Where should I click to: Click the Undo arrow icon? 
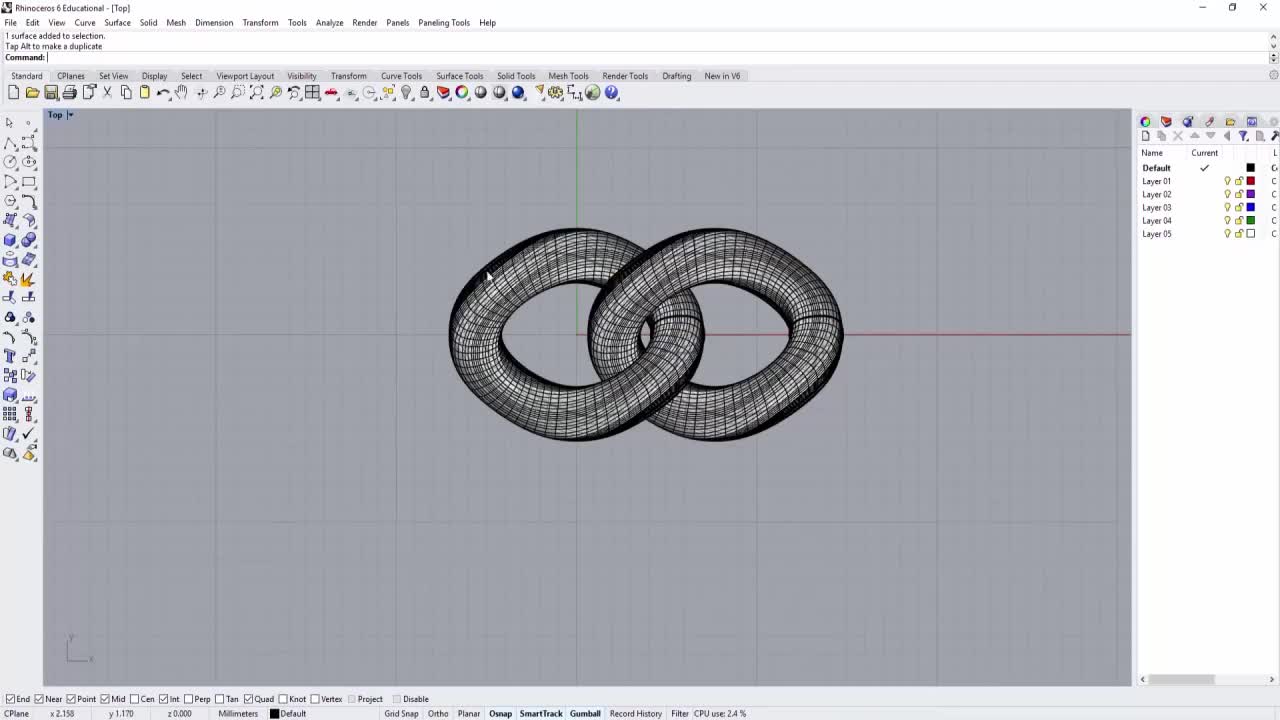(x=163, y=93)
